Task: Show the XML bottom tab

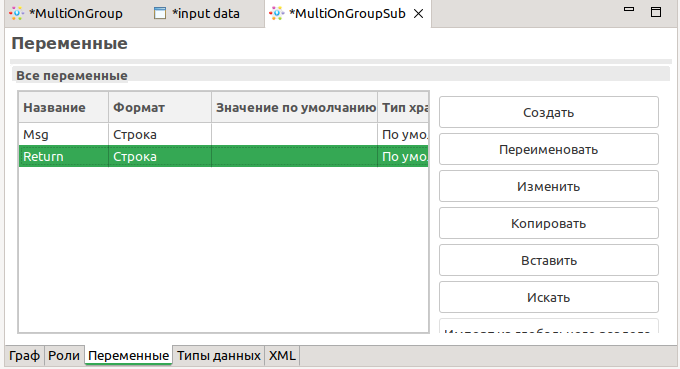Action: (x=282, y=356)
